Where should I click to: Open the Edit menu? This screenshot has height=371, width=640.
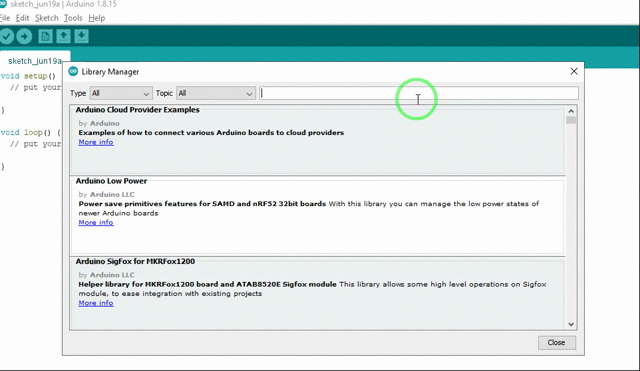click(22, 18)
